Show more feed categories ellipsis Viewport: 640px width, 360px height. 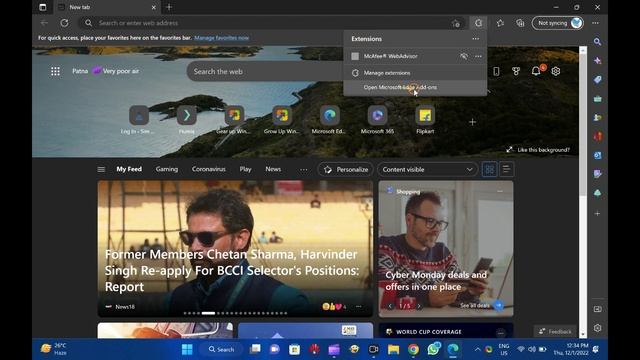(304, 169)
